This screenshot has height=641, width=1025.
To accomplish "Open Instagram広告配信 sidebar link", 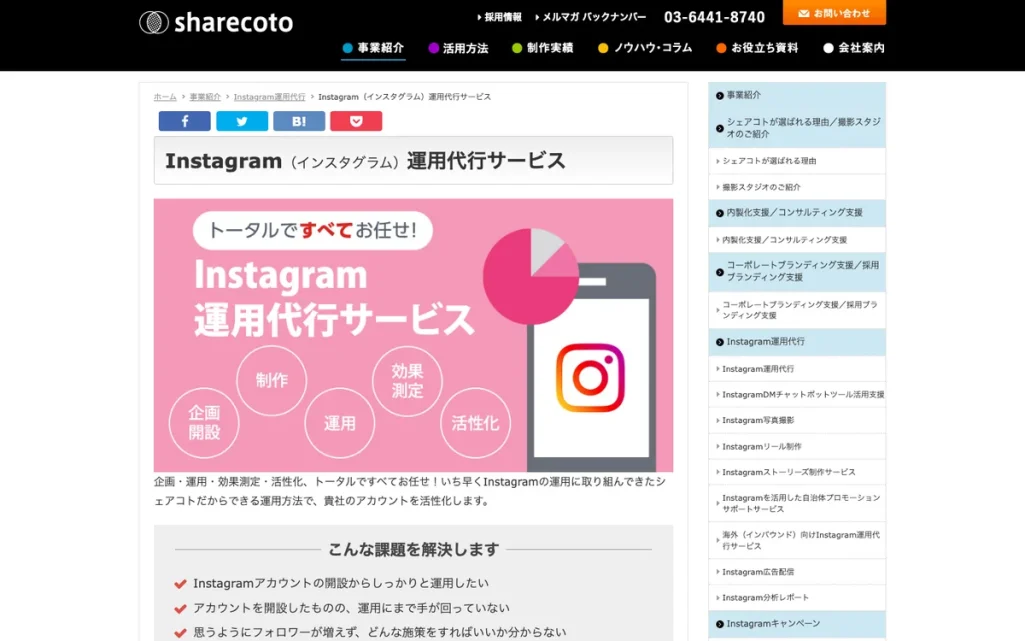I will pos(797,572).
